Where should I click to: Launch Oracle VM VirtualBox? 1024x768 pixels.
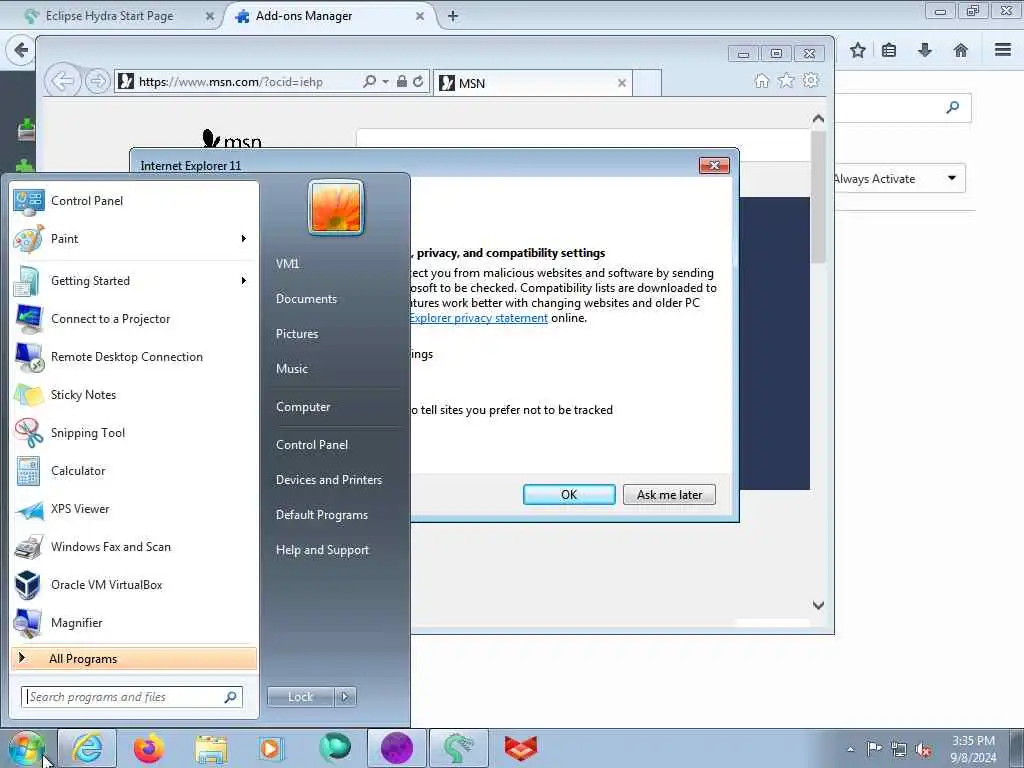click(134, 584)
